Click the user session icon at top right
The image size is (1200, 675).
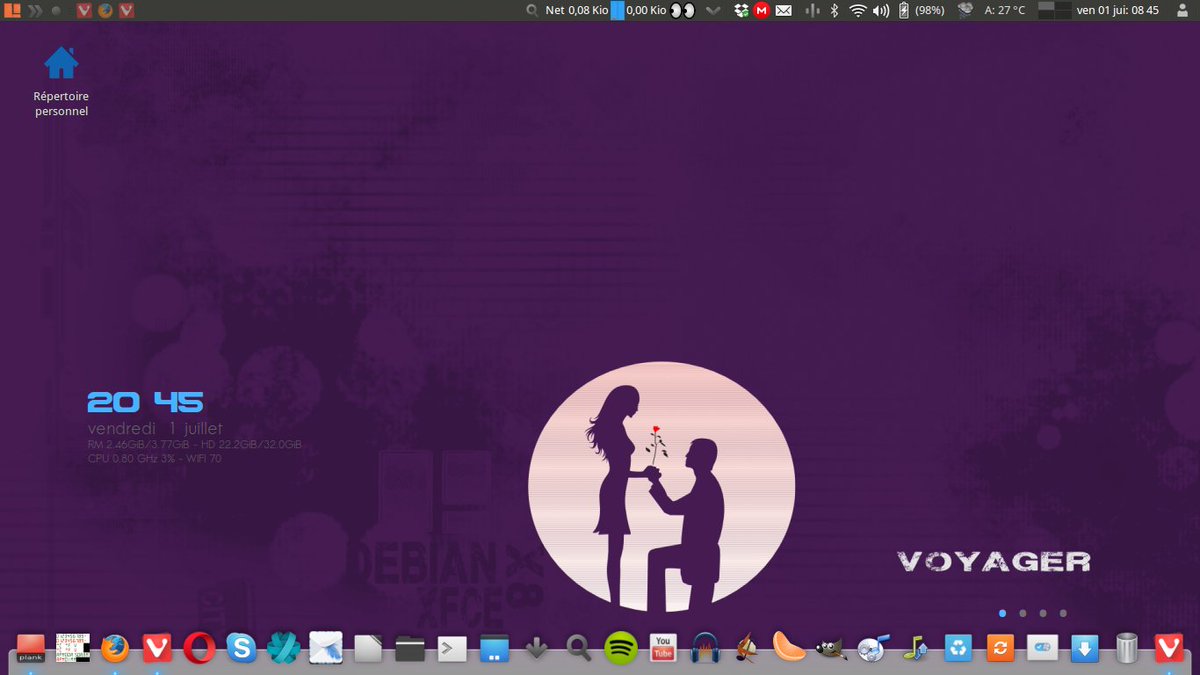(1182, 10)
